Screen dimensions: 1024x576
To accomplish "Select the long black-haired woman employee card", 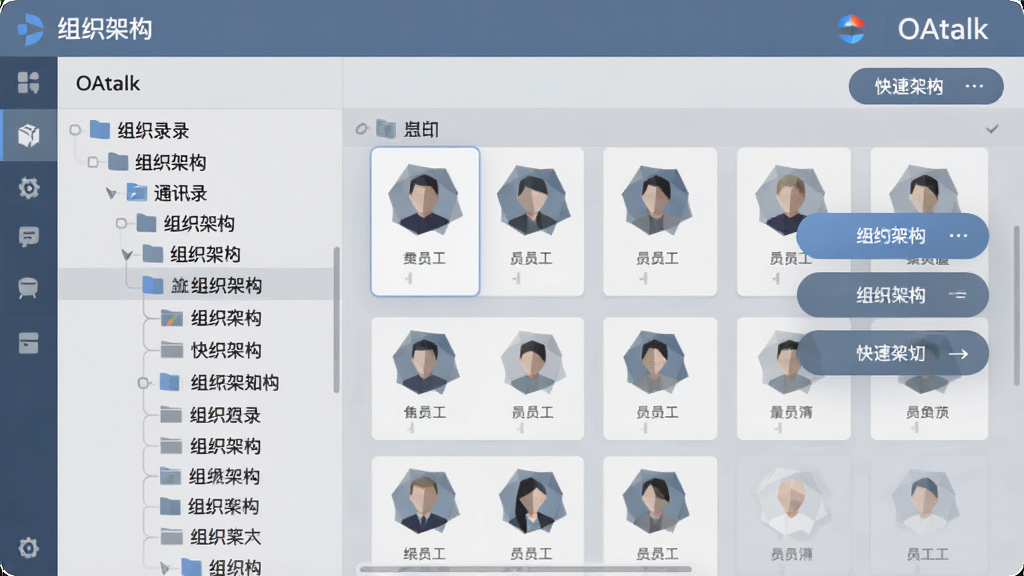I will pos(532,513).
